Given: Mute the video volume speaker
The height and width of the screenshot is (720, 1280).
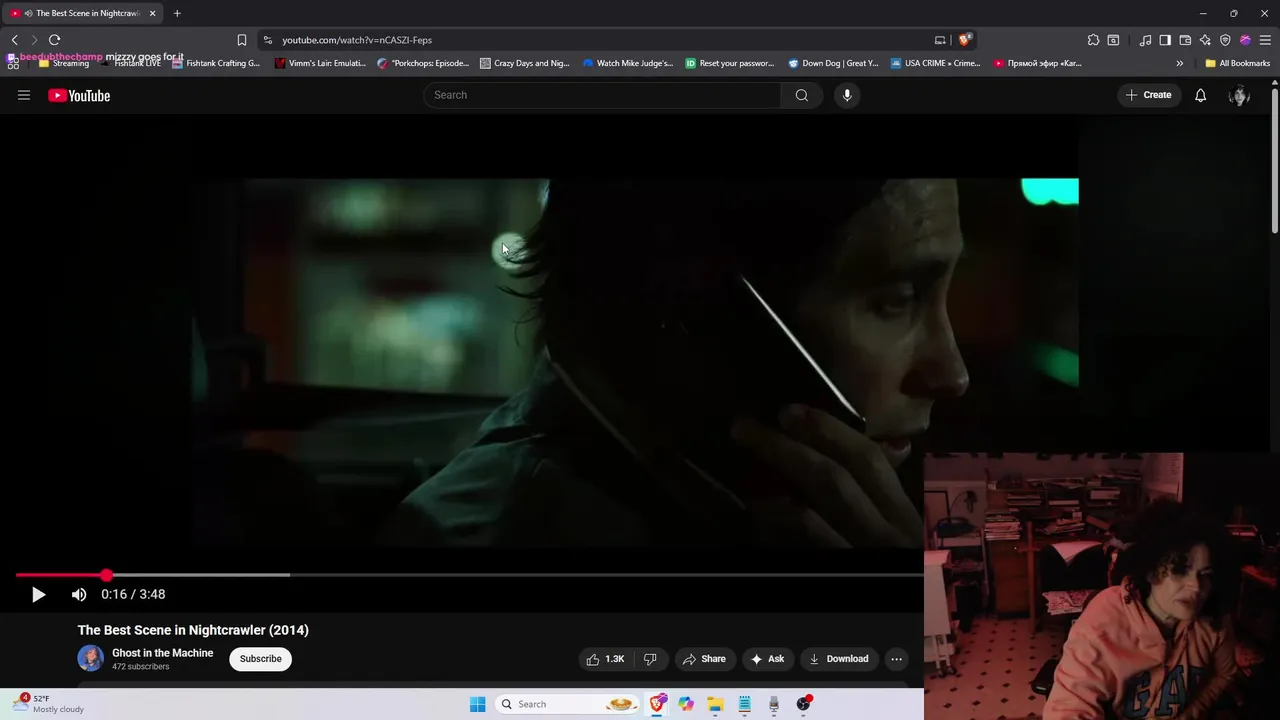Looking at the screenshot, I should [79, 594].
